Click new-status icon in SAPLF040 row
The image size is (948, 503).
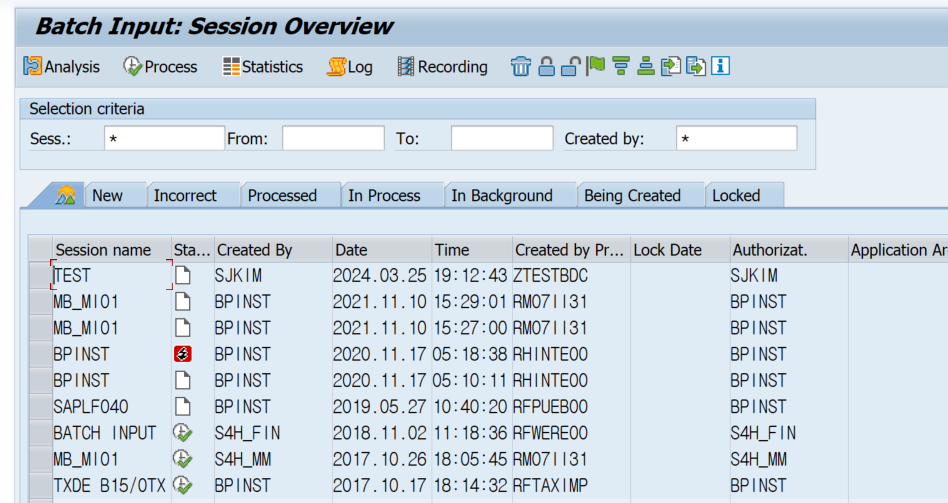[183, 407]
